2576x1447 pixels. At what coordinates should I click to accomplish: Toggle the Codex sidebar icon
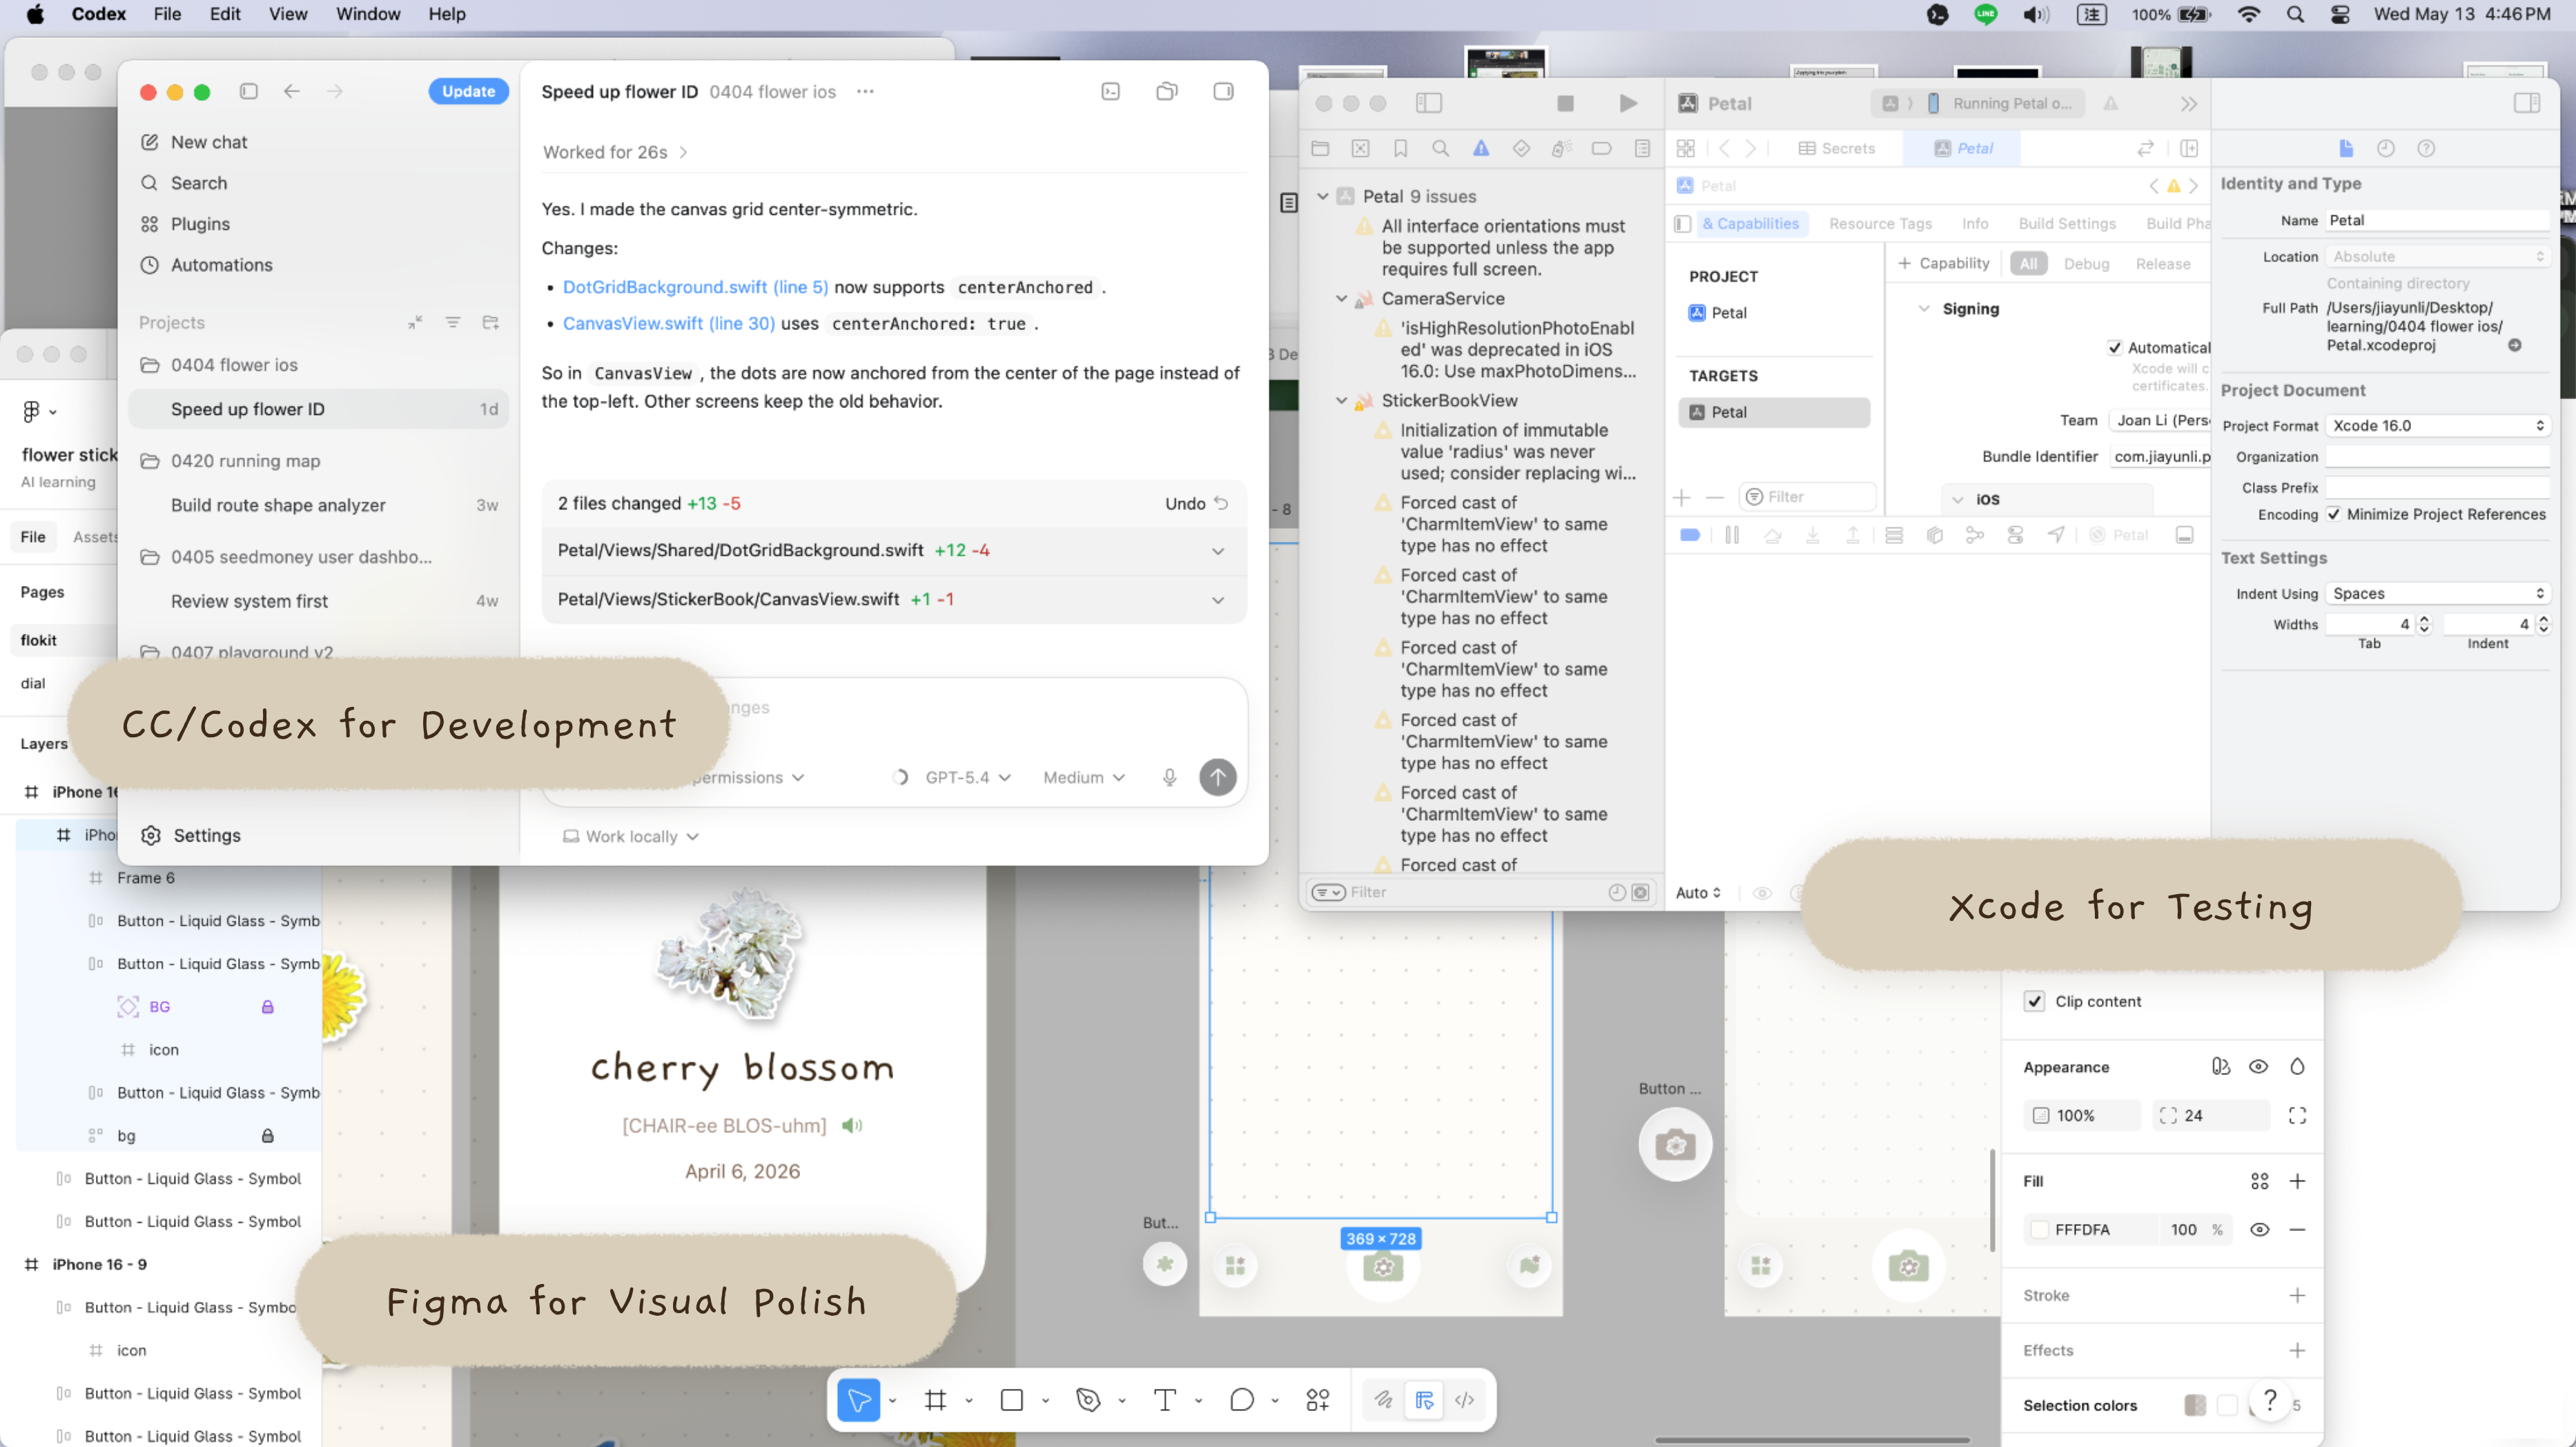point(249,91)
